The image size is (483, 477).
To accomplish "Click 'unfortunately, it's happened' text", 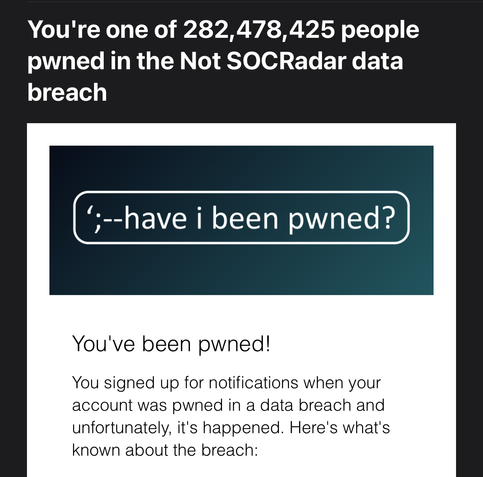I will pyautogui.click(x=178, y=428).
